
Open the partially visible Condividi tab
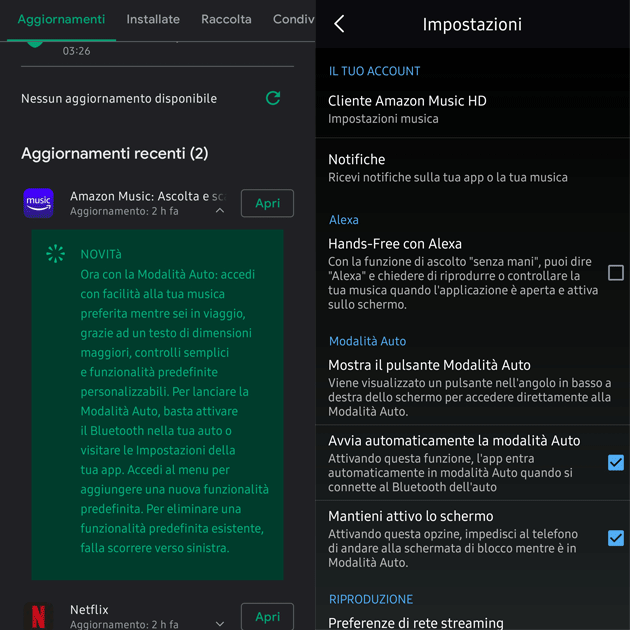(x=294, y=19)
